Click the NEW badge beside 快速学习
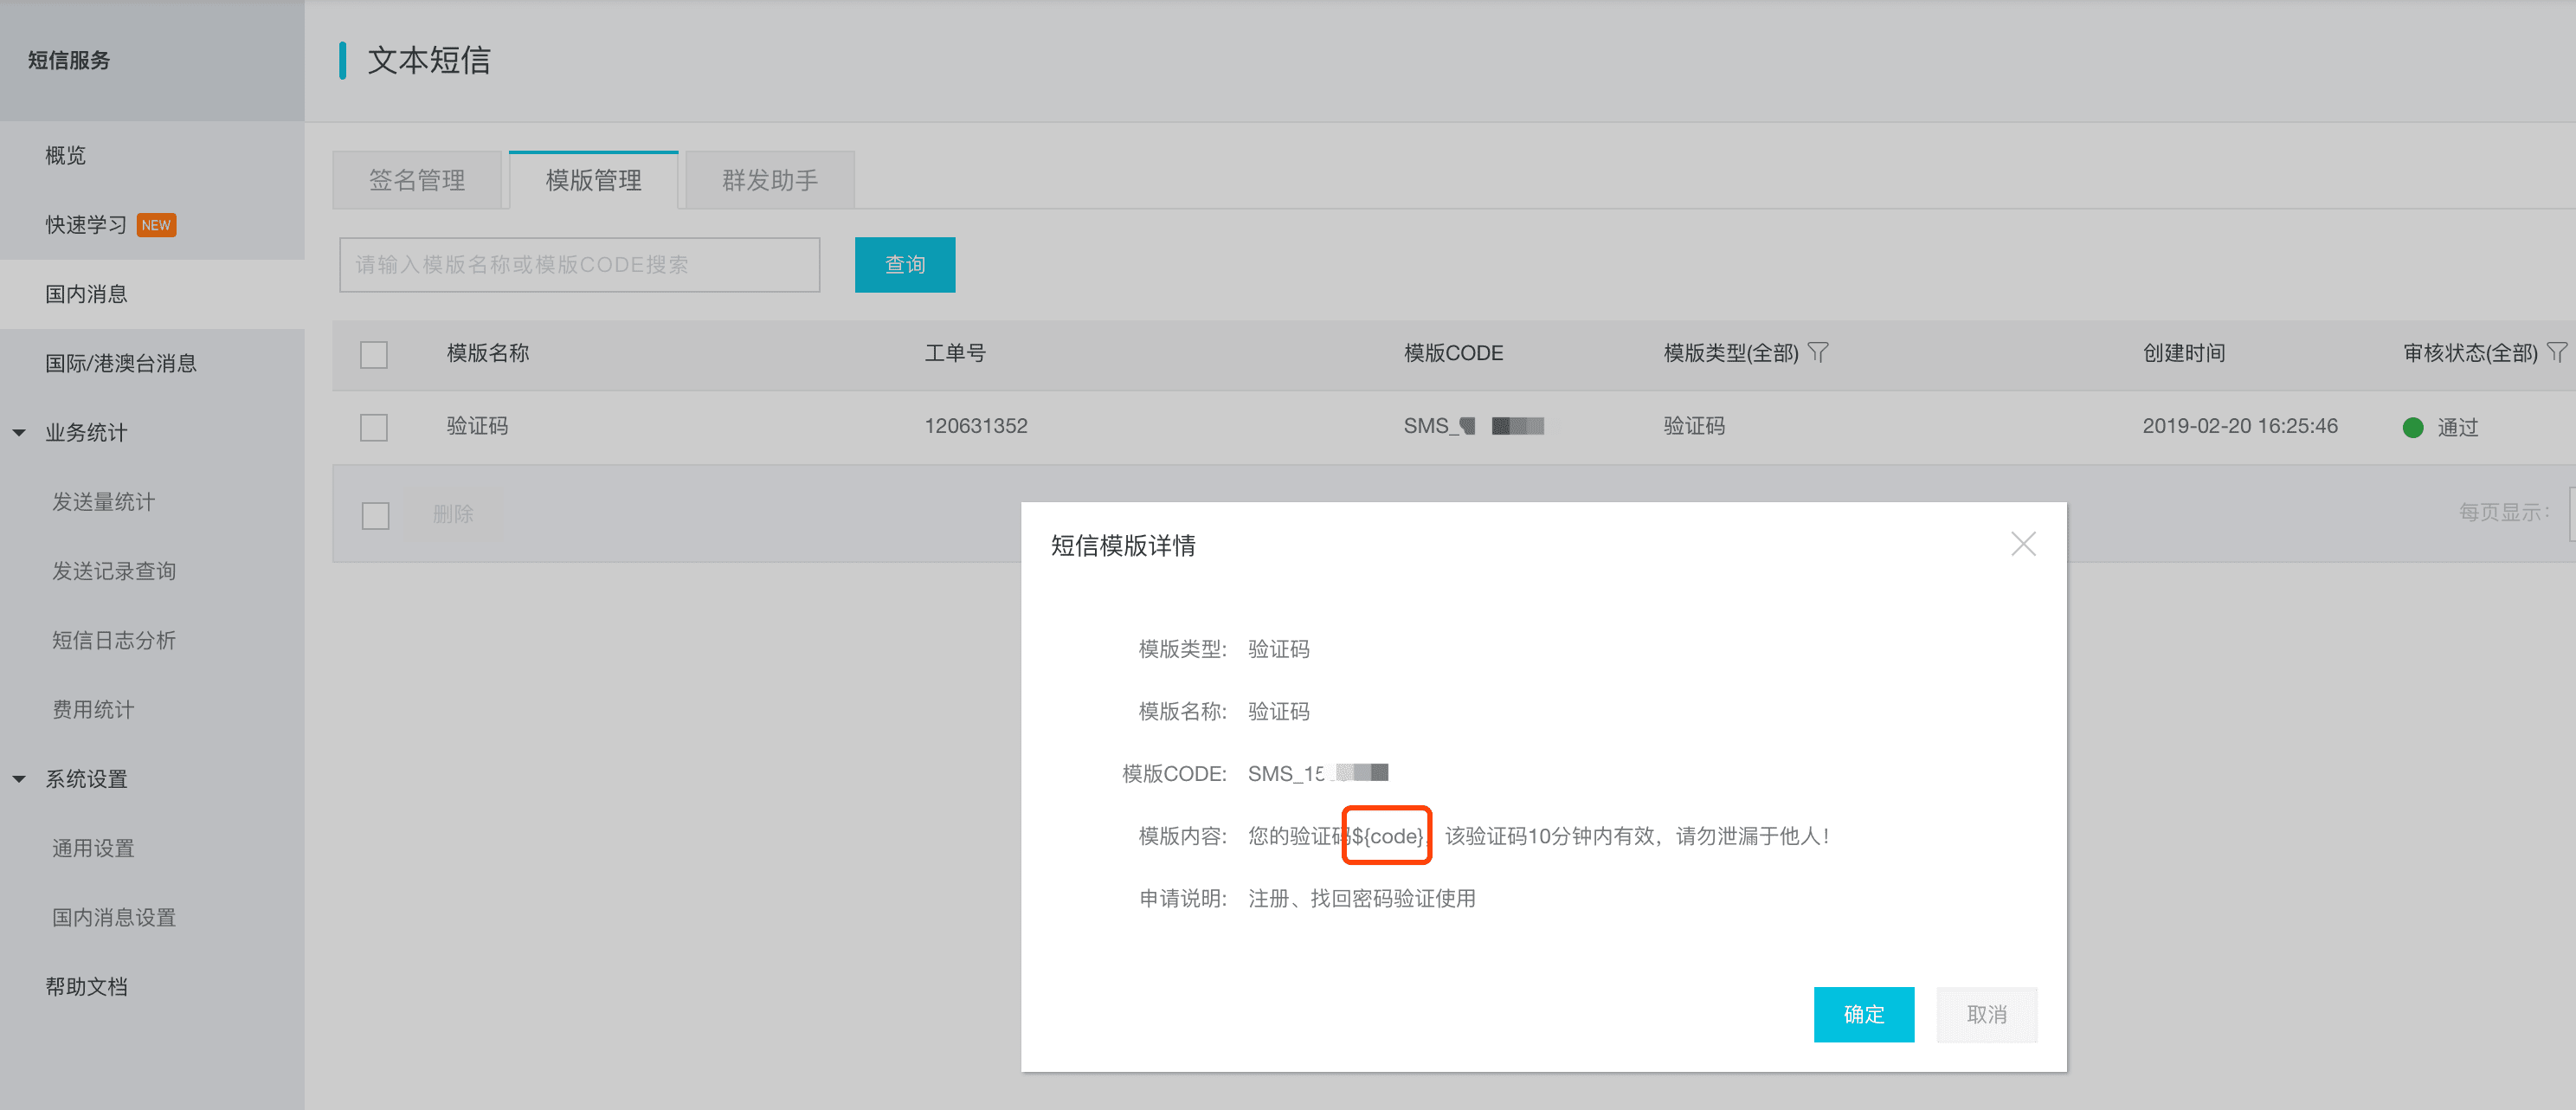 tap(156, 225)
